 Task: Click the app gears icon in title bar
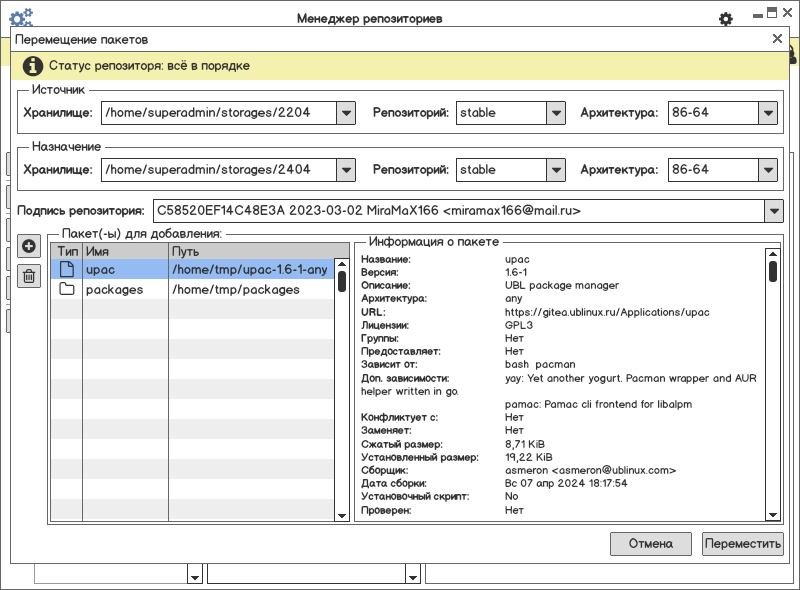21,17
